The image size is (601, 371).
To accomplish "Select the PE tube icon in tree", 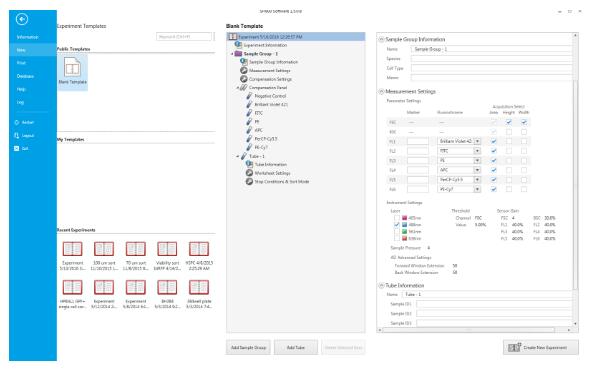I will pyautogui.click(x=249, y=121).
